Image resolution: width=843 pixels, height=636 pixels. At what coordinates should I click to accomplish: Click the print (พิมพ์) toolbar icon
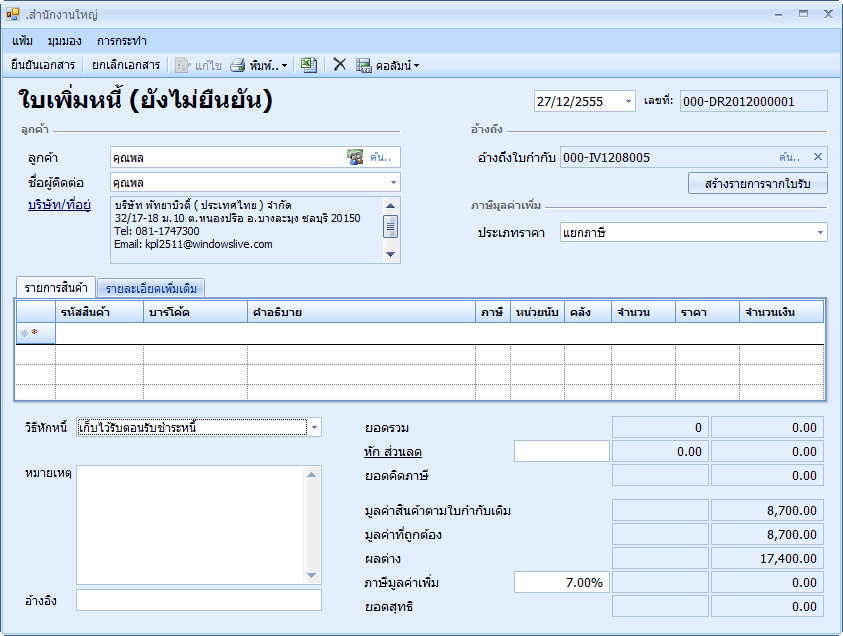pyautogui.click(x=238, y=65)
